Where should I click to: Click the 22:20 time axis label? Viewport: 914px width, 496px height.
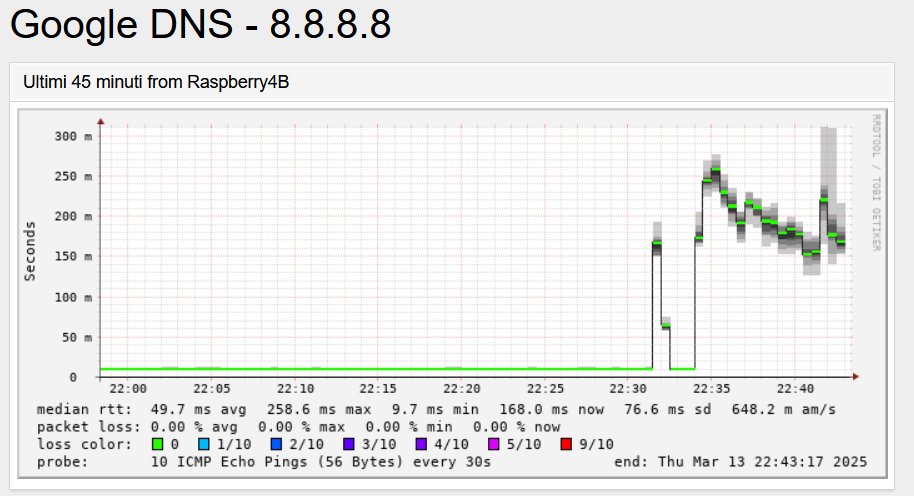tap(462, 389)
